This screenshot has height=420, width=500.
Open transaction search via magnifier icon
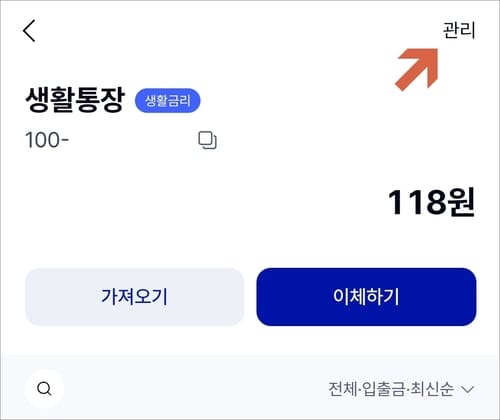[44, 389]
